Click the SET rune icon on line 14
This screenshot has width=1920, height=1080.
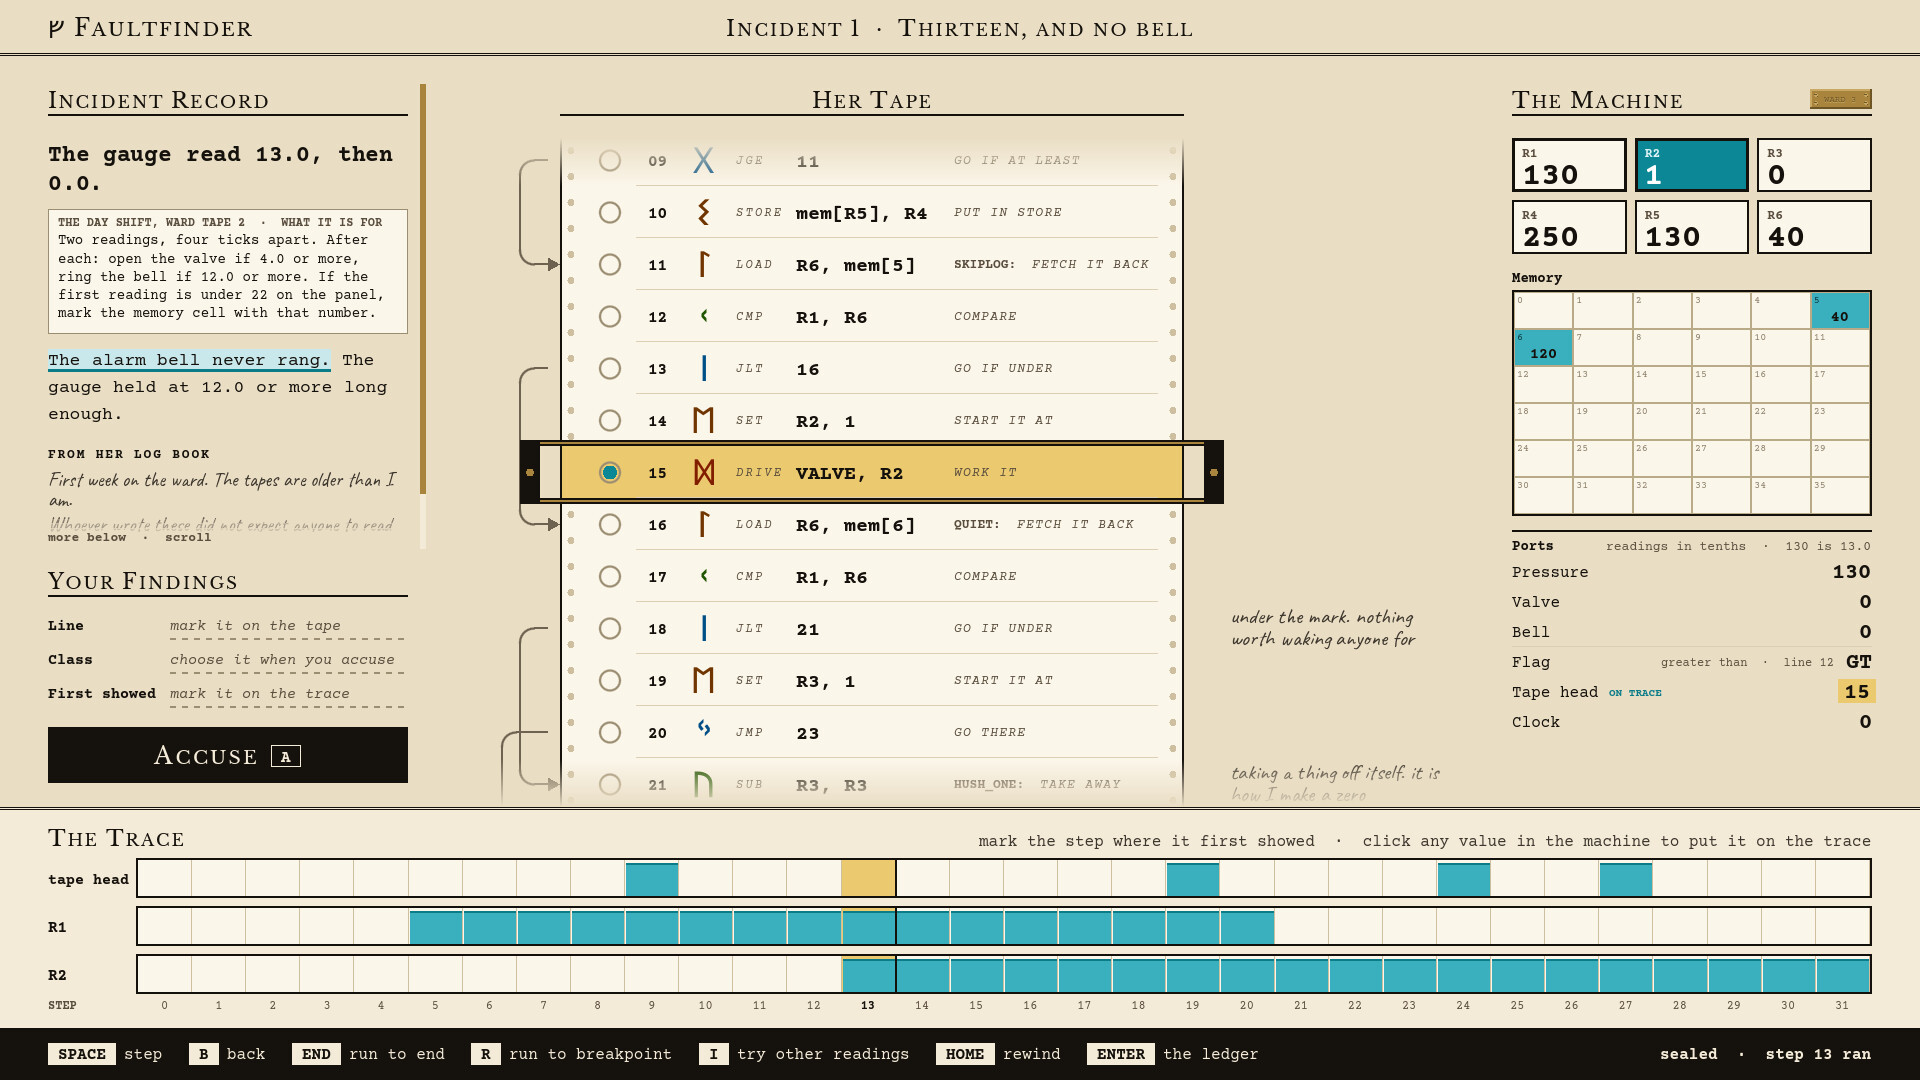pyautogui.click(x=704, y=420)
